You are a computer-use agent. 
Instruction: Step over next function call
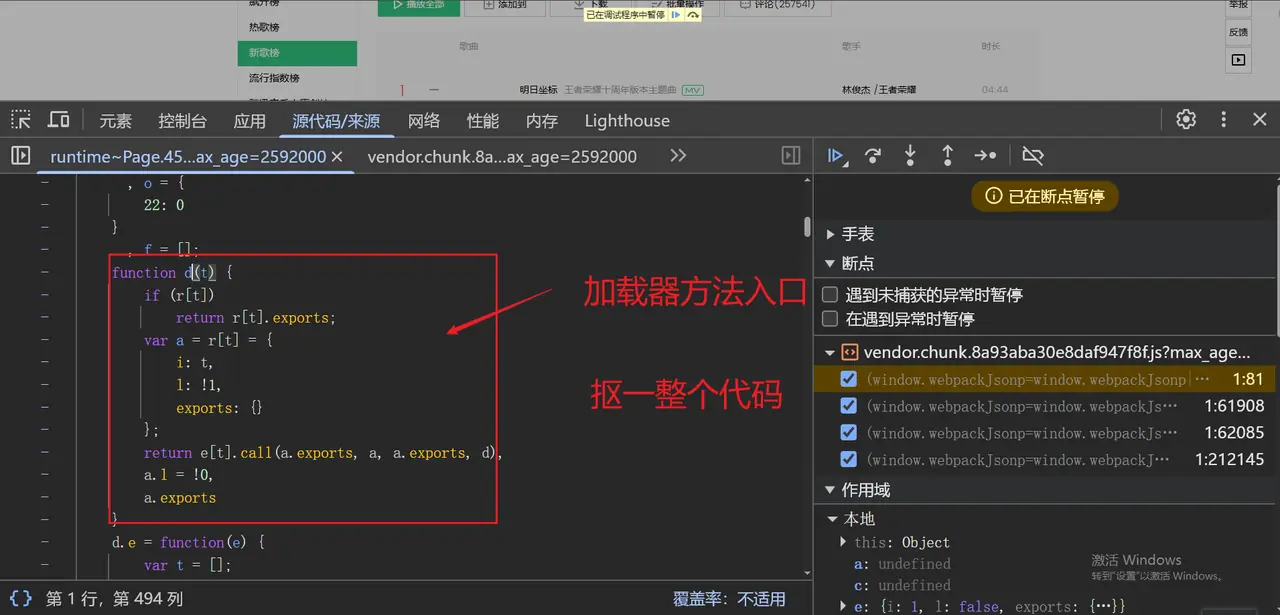[873, 155]
